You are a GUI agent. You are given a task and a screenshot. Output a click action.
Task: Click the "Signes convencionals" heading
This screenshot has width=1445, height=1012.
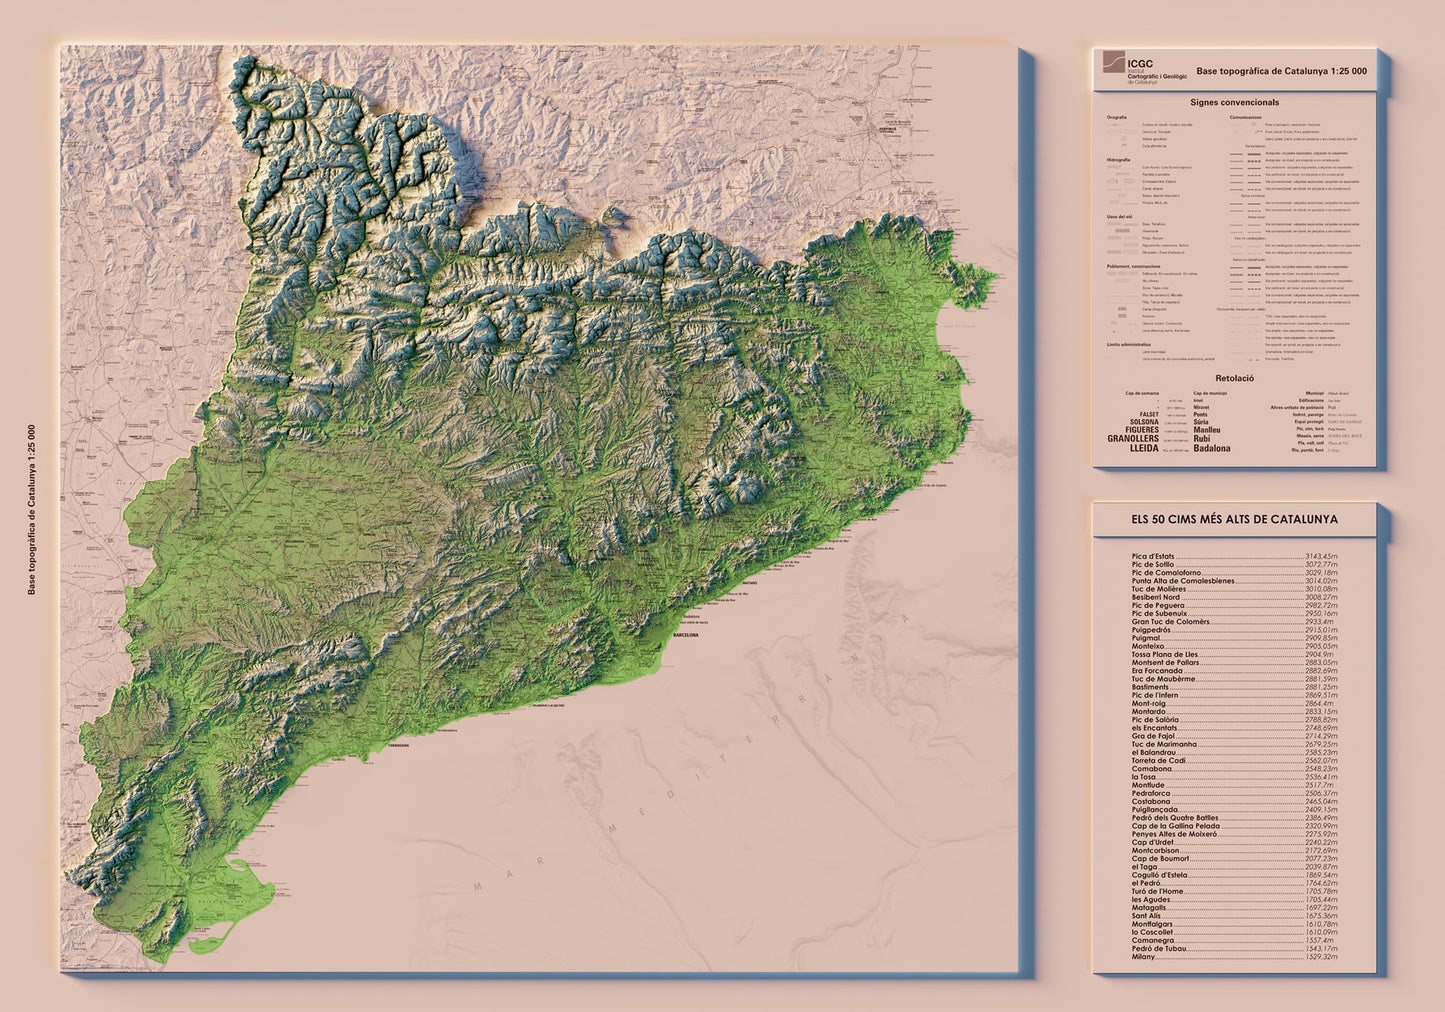point(1234,102)
